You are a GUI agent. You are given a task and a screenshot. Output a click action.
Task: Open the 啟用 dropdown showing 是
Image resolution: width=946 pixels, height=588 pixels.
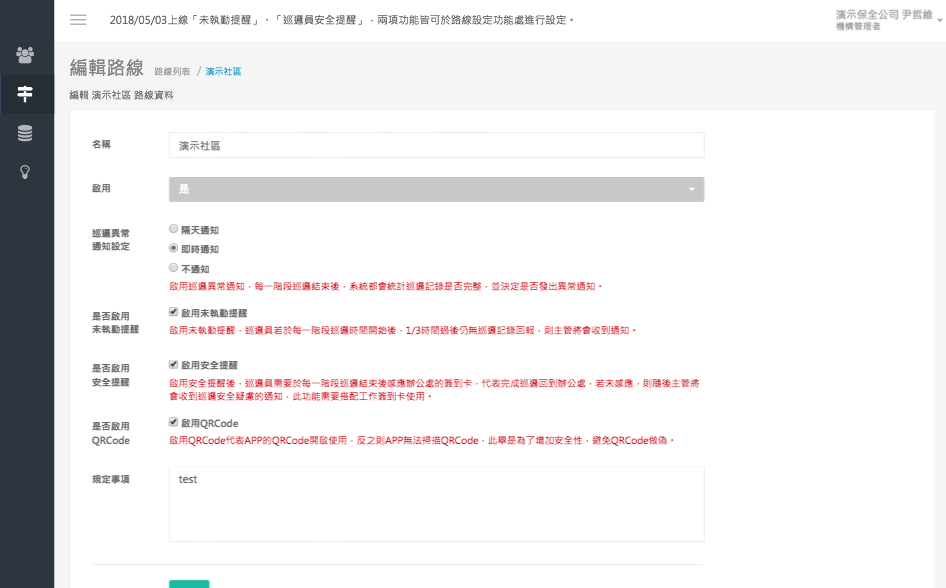436,189
